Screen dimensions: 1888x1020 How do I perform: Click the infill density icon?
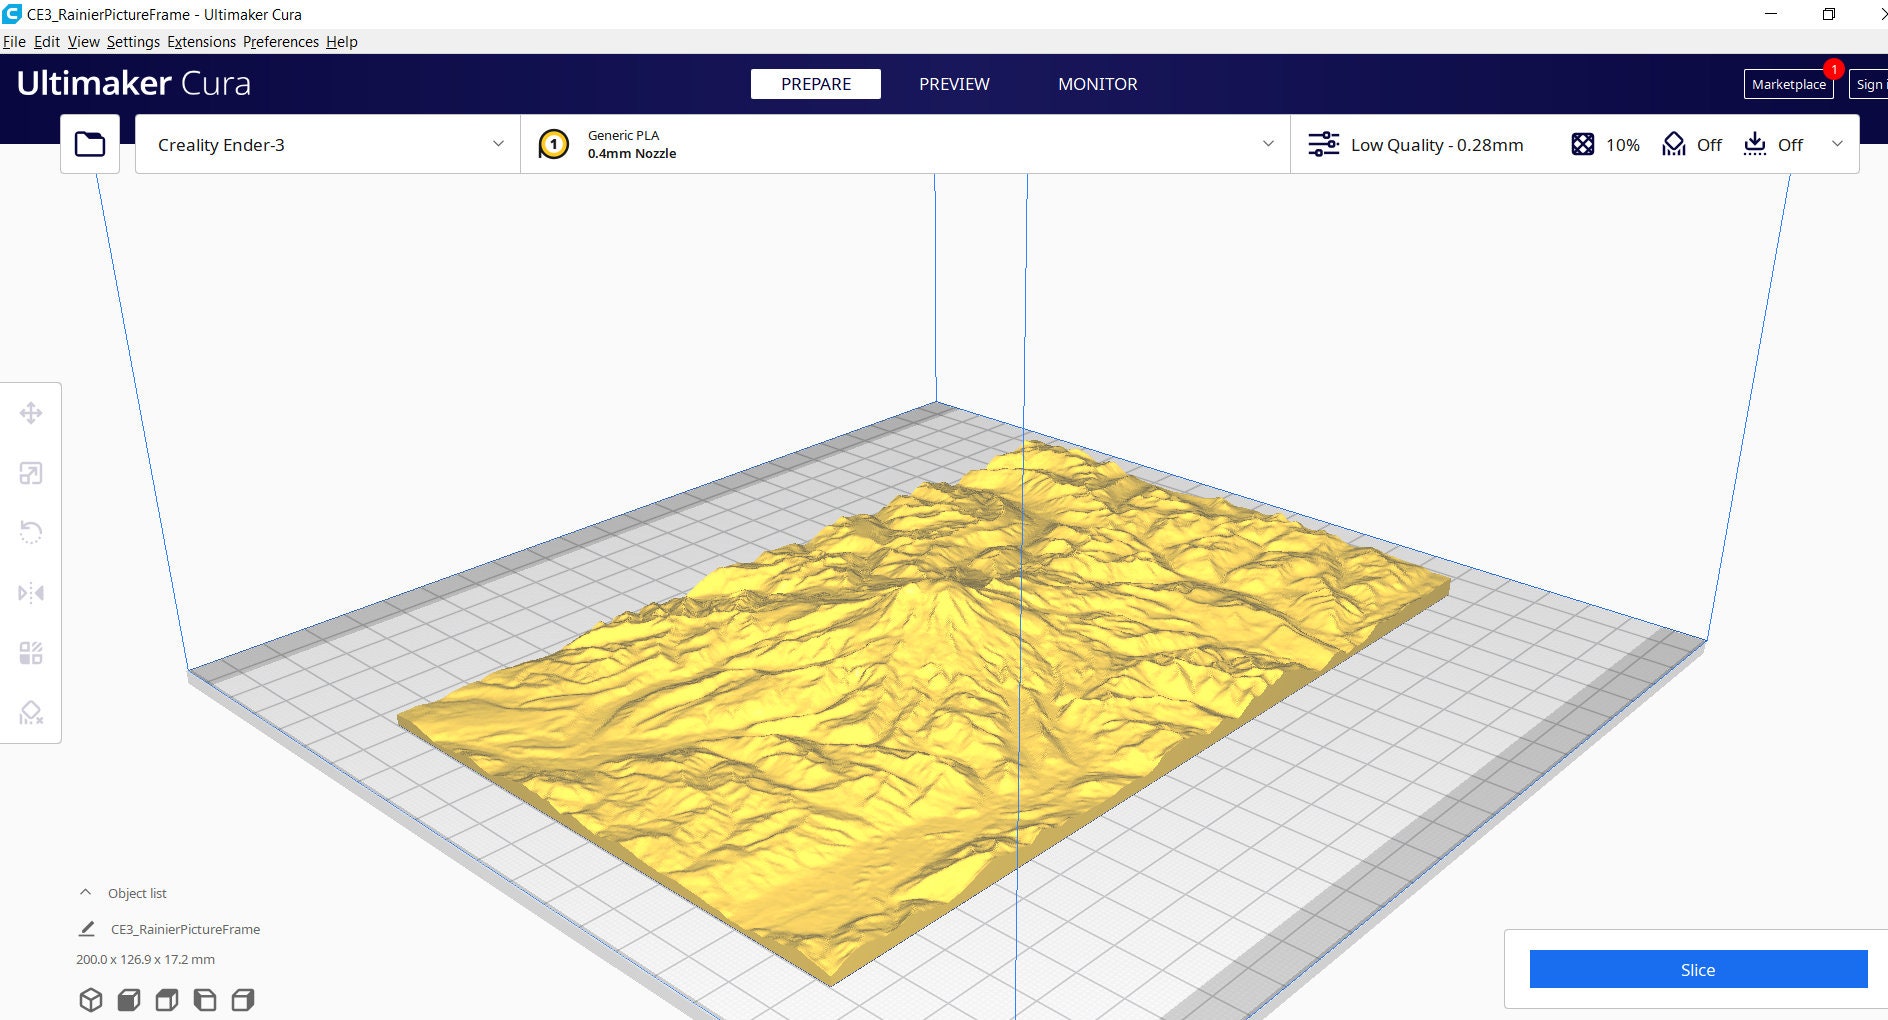click(x=1583, y=144)
